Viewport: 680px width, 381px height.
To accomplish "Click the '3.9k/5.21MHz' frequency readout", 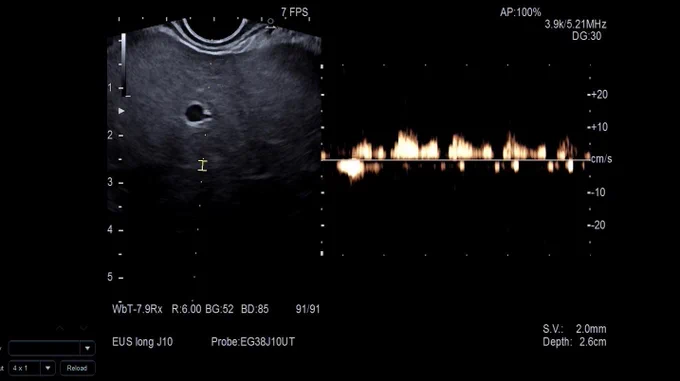I will point(575,24).
